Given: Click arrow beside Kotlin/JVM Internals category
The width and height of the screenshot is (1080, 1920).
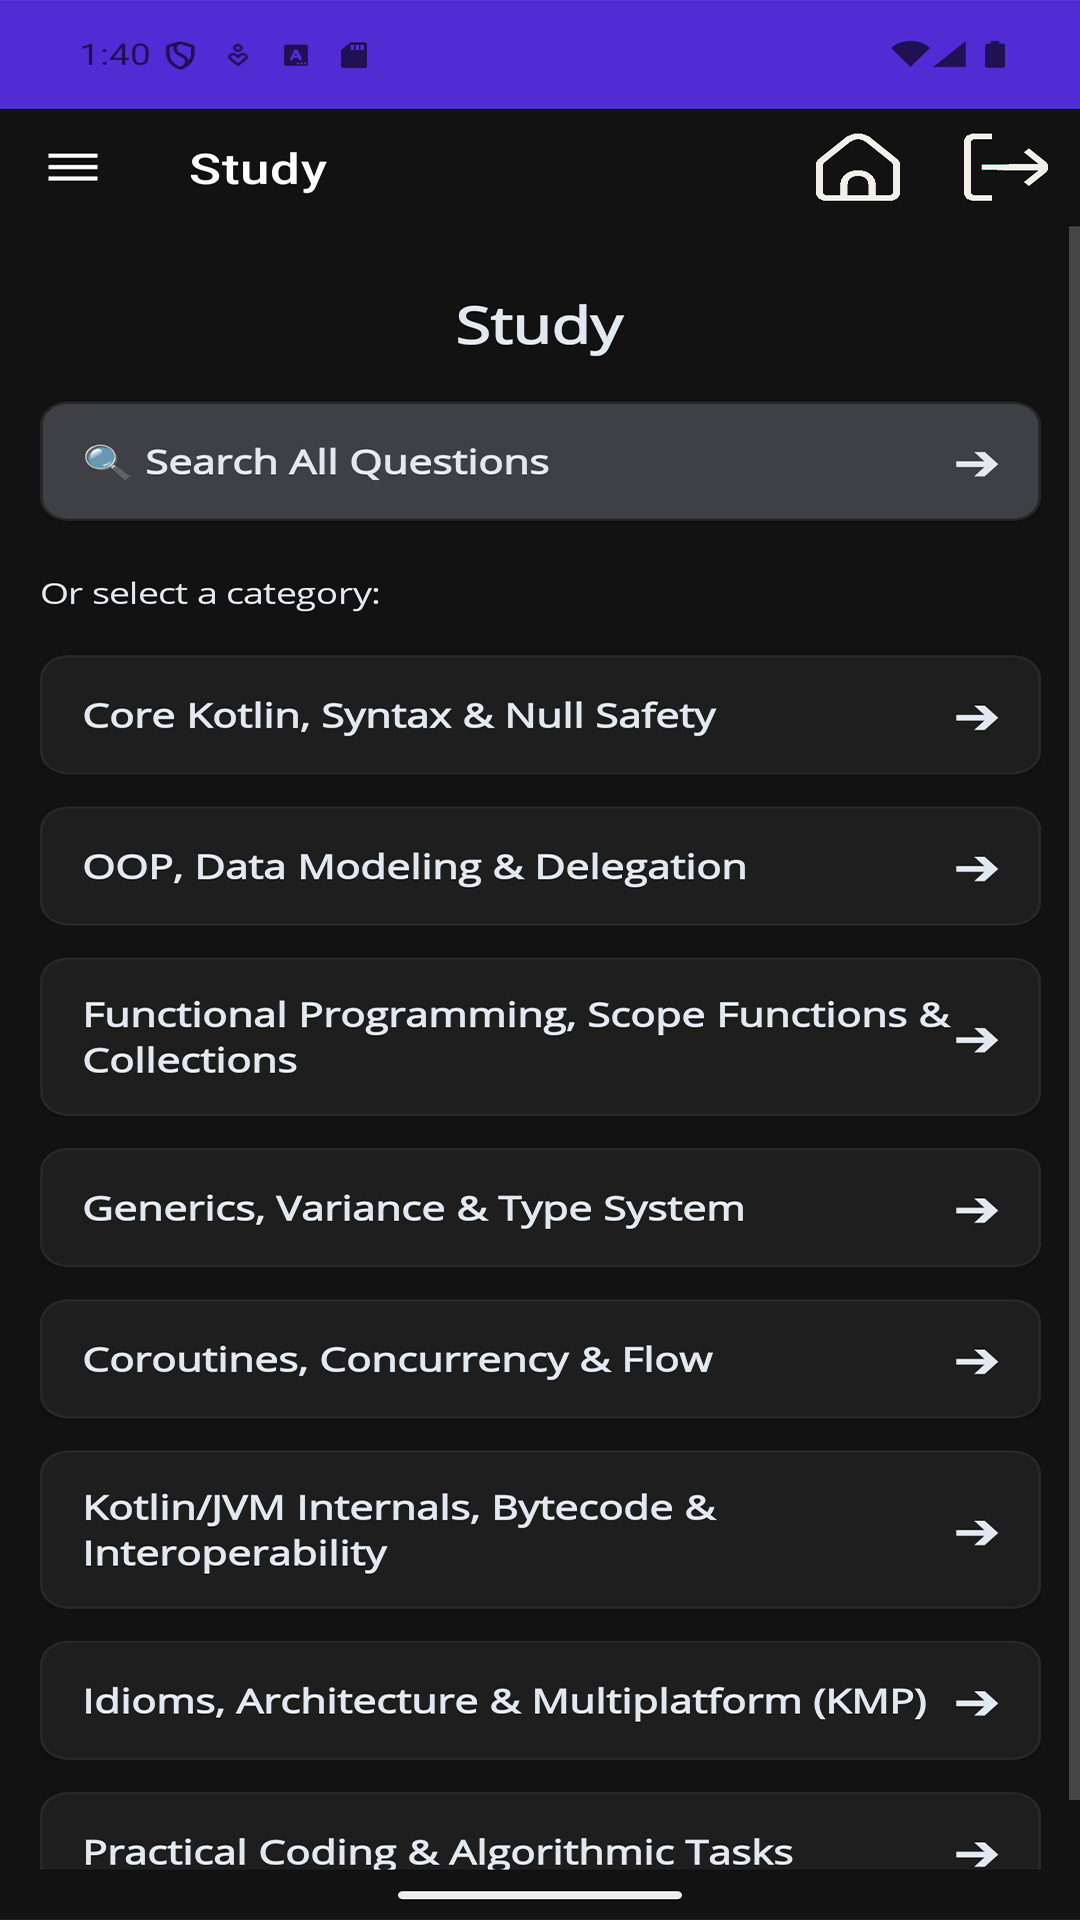Looking at the screenshot, I should 976,1532.
